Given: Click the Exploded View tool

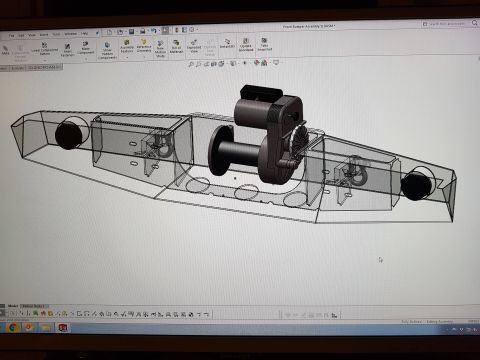Looking at the screenshot, I should [x=194, y=46].
